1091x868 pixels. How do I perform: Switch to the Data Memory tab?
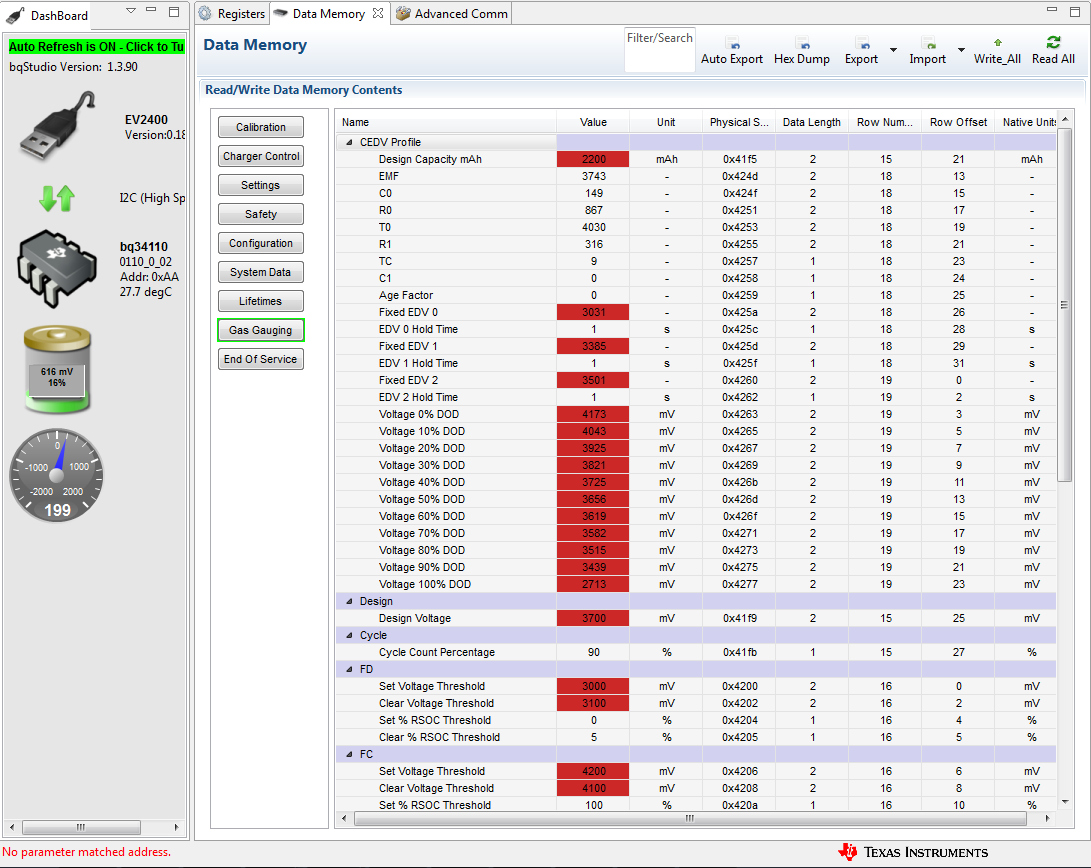(328, 13)
